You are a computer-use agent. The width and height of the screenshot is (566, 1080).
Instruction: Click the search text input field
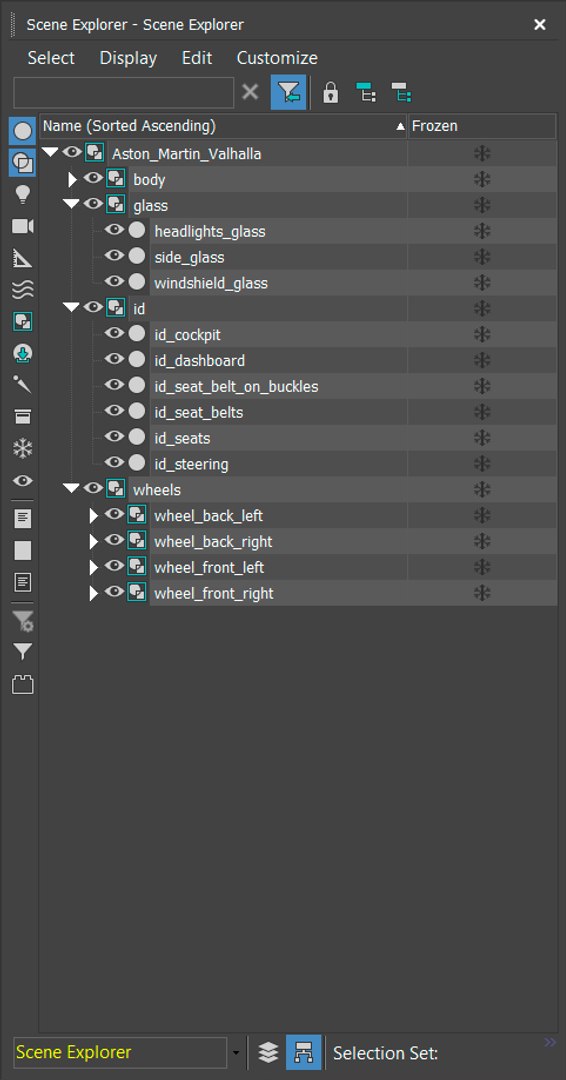(x=123, y=92)
